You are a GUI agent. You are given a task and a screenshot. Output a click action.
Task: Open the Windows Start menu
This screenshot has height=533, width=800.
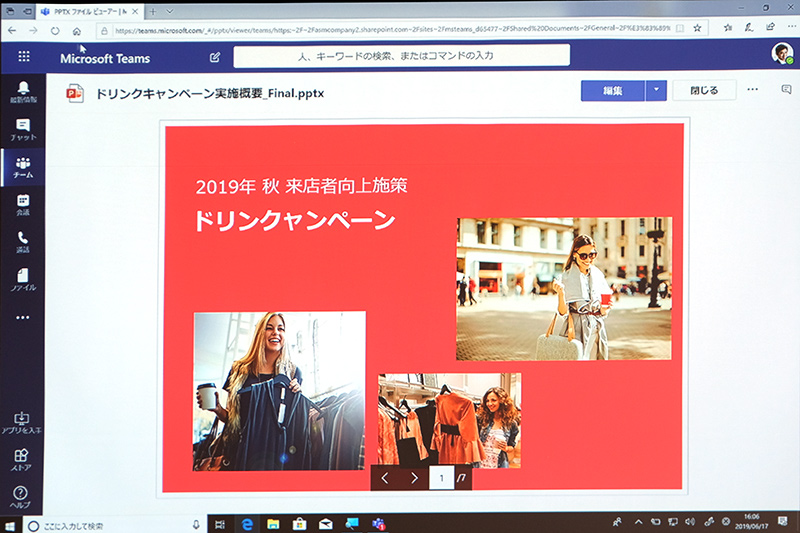9,525
